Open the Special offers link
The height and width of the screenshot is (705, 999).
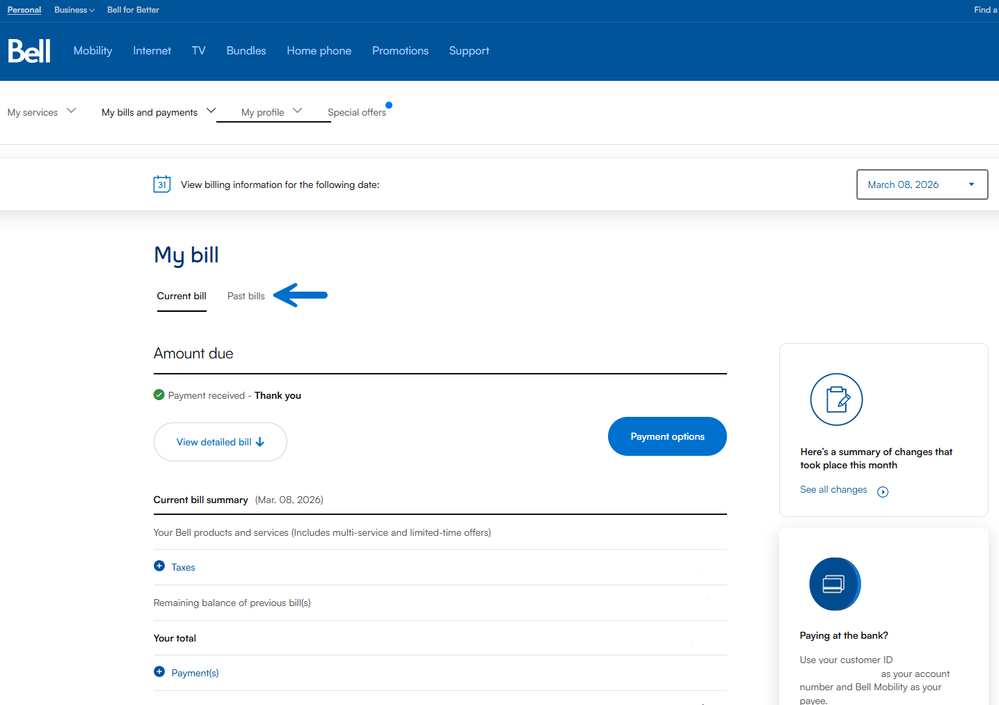pyautogui.click(x=357, y=112)
